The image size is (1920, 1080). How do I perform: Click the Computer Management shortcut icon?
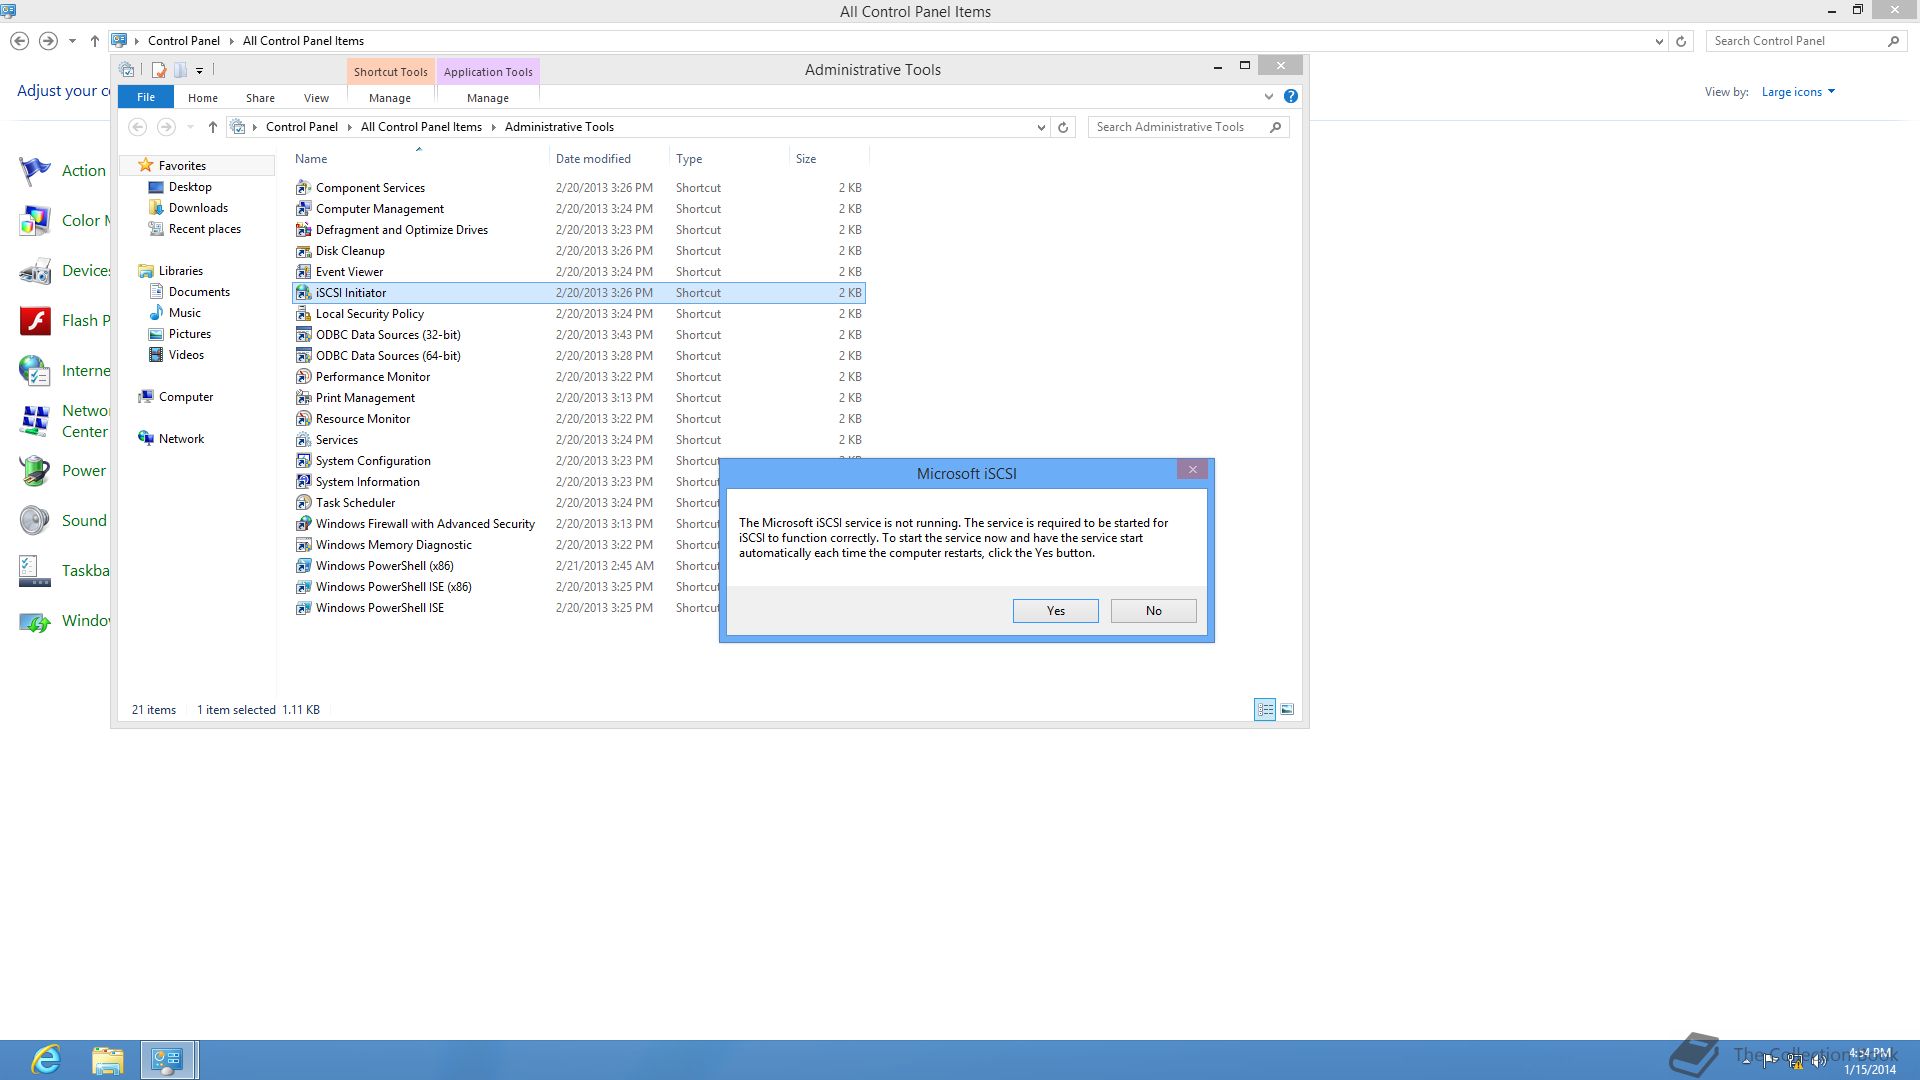[303, 209]
